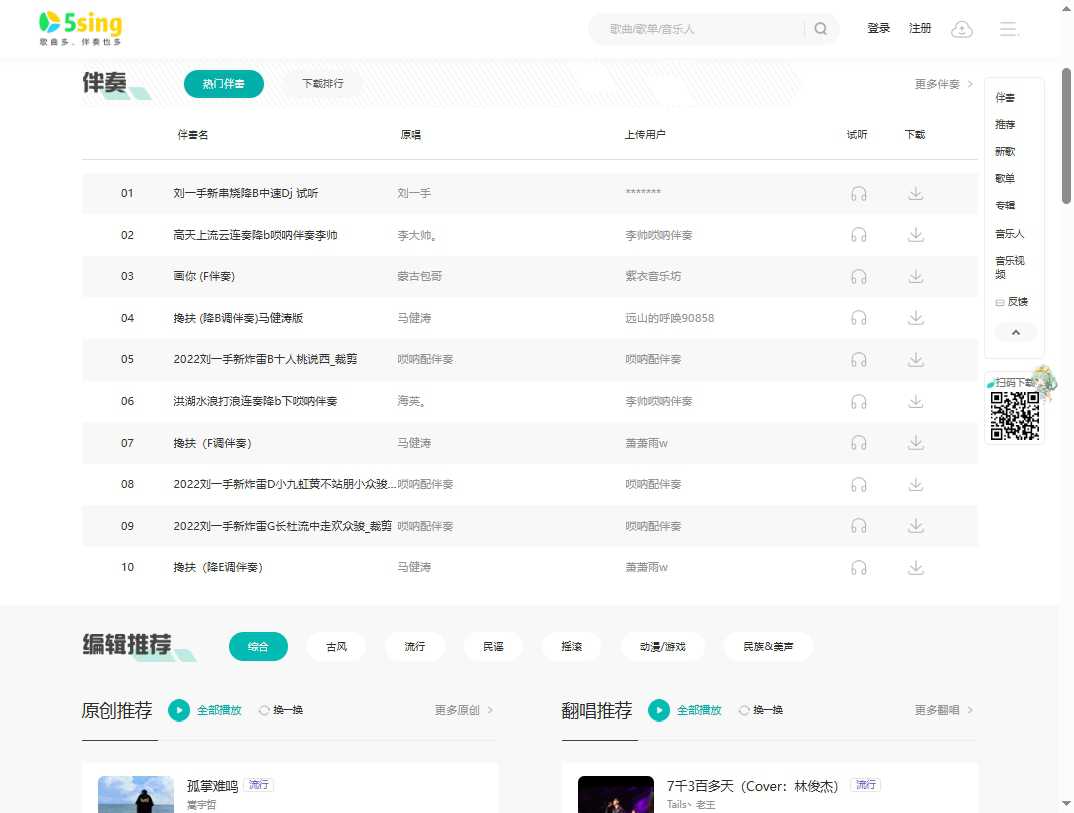Open the 音乐人 sidebar entry

pos(1010,233)
